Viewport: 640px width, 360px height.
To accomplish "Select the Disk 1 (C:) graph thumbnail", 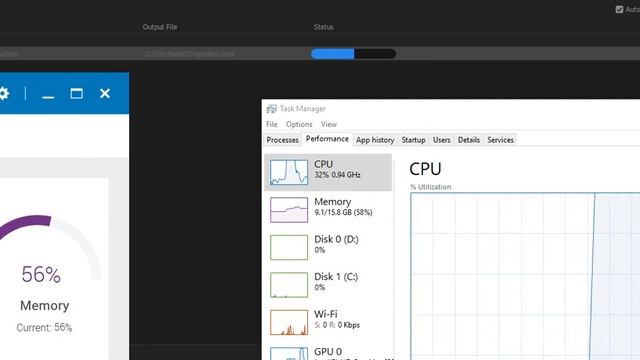I will pyautogui.click(x=289, y=285).
